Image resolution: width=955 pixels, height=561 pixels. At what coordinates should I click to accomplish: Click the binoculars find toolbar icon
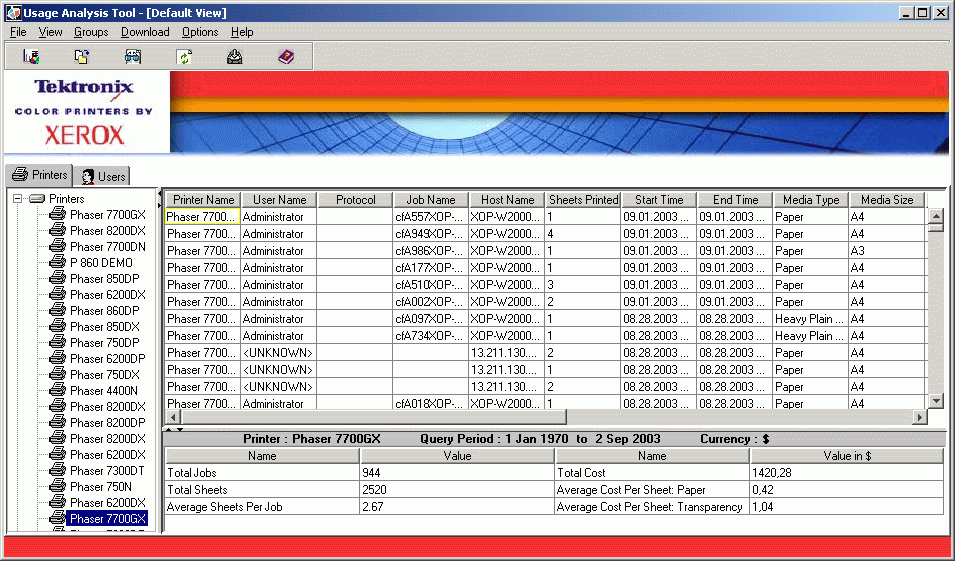[133, 57]
